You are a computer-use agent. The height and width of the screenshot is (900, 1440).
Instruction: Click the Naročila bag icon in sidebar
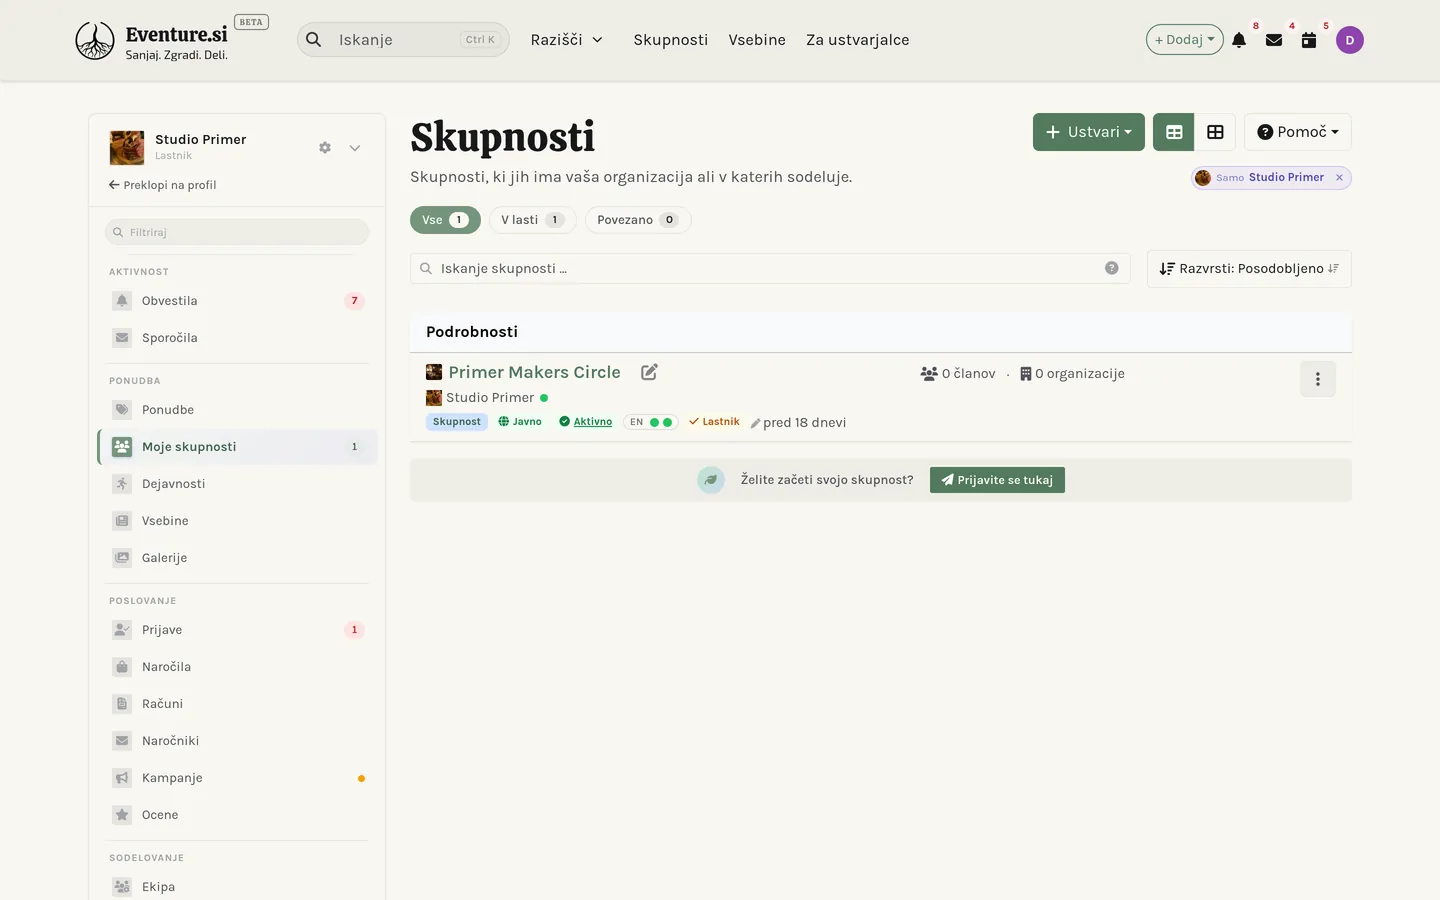[122, 667]
